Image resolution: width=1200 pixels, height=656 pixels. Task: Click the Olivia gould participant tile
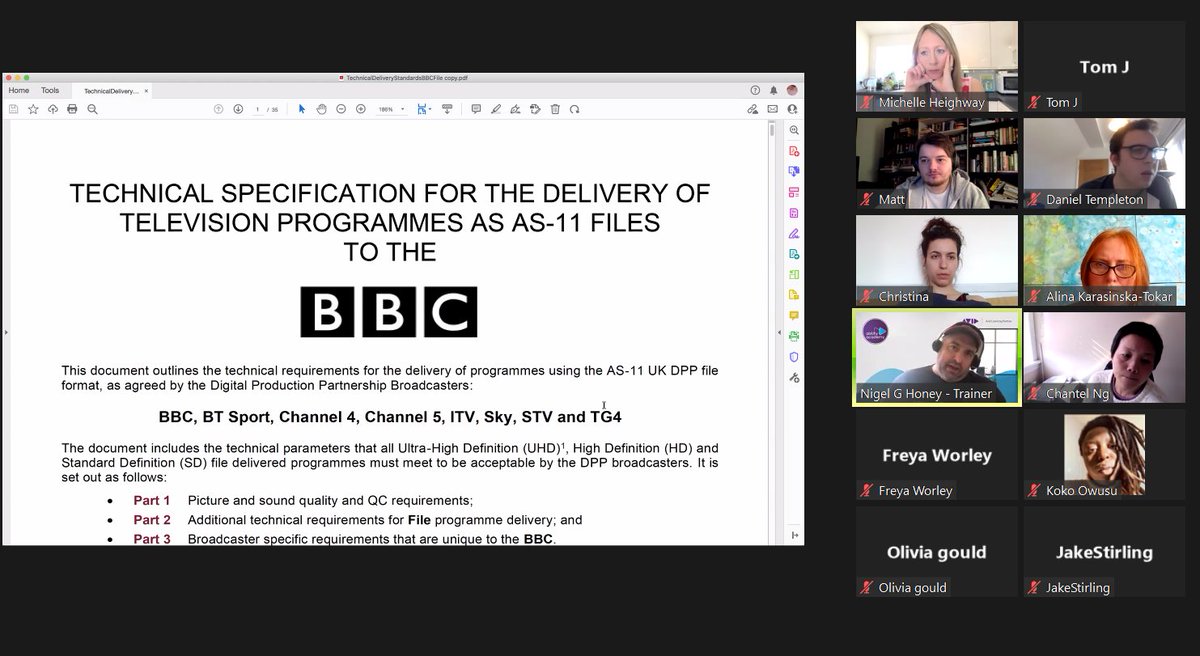[x=937, y=551]
